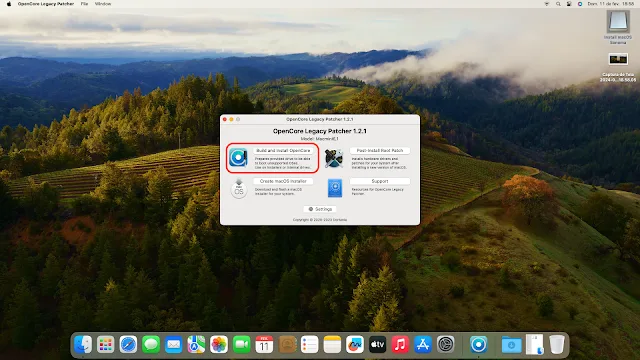Minimize the patcher window with yellow button
This screenshot has width=640, height=360.
tap(231, 119)
